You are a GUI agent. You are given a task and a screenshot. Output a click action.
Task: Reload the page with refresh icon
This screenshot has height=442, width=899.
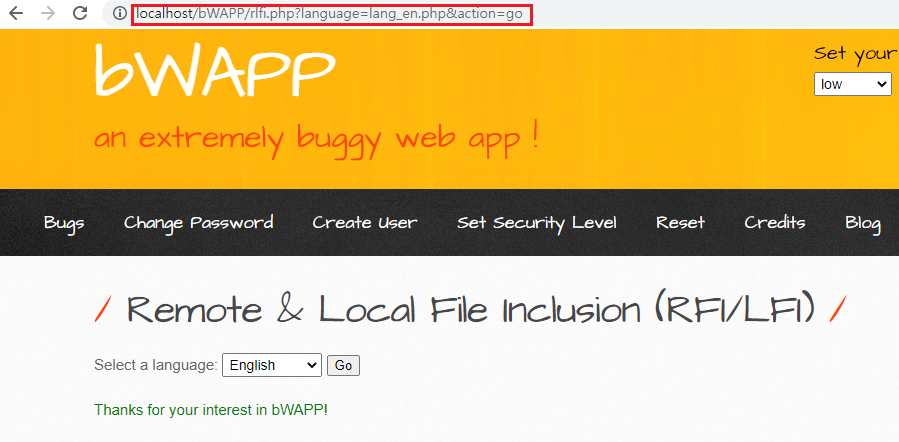(x=80, y=13)
